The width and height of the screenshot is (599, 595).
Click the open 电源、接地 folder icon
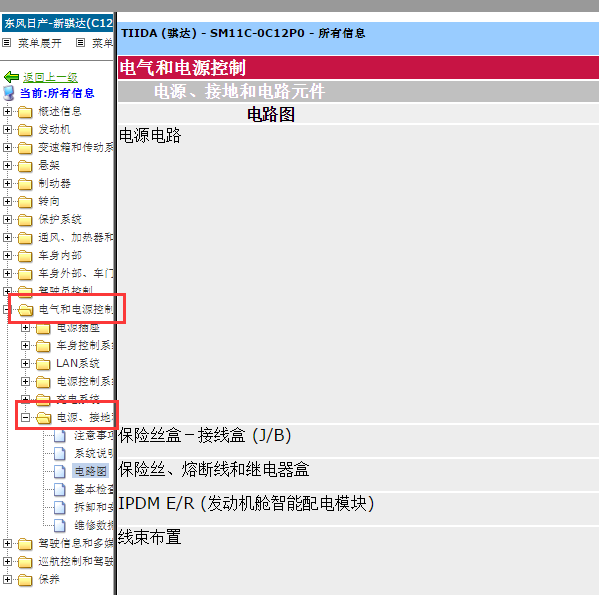[x=44, y=418]
